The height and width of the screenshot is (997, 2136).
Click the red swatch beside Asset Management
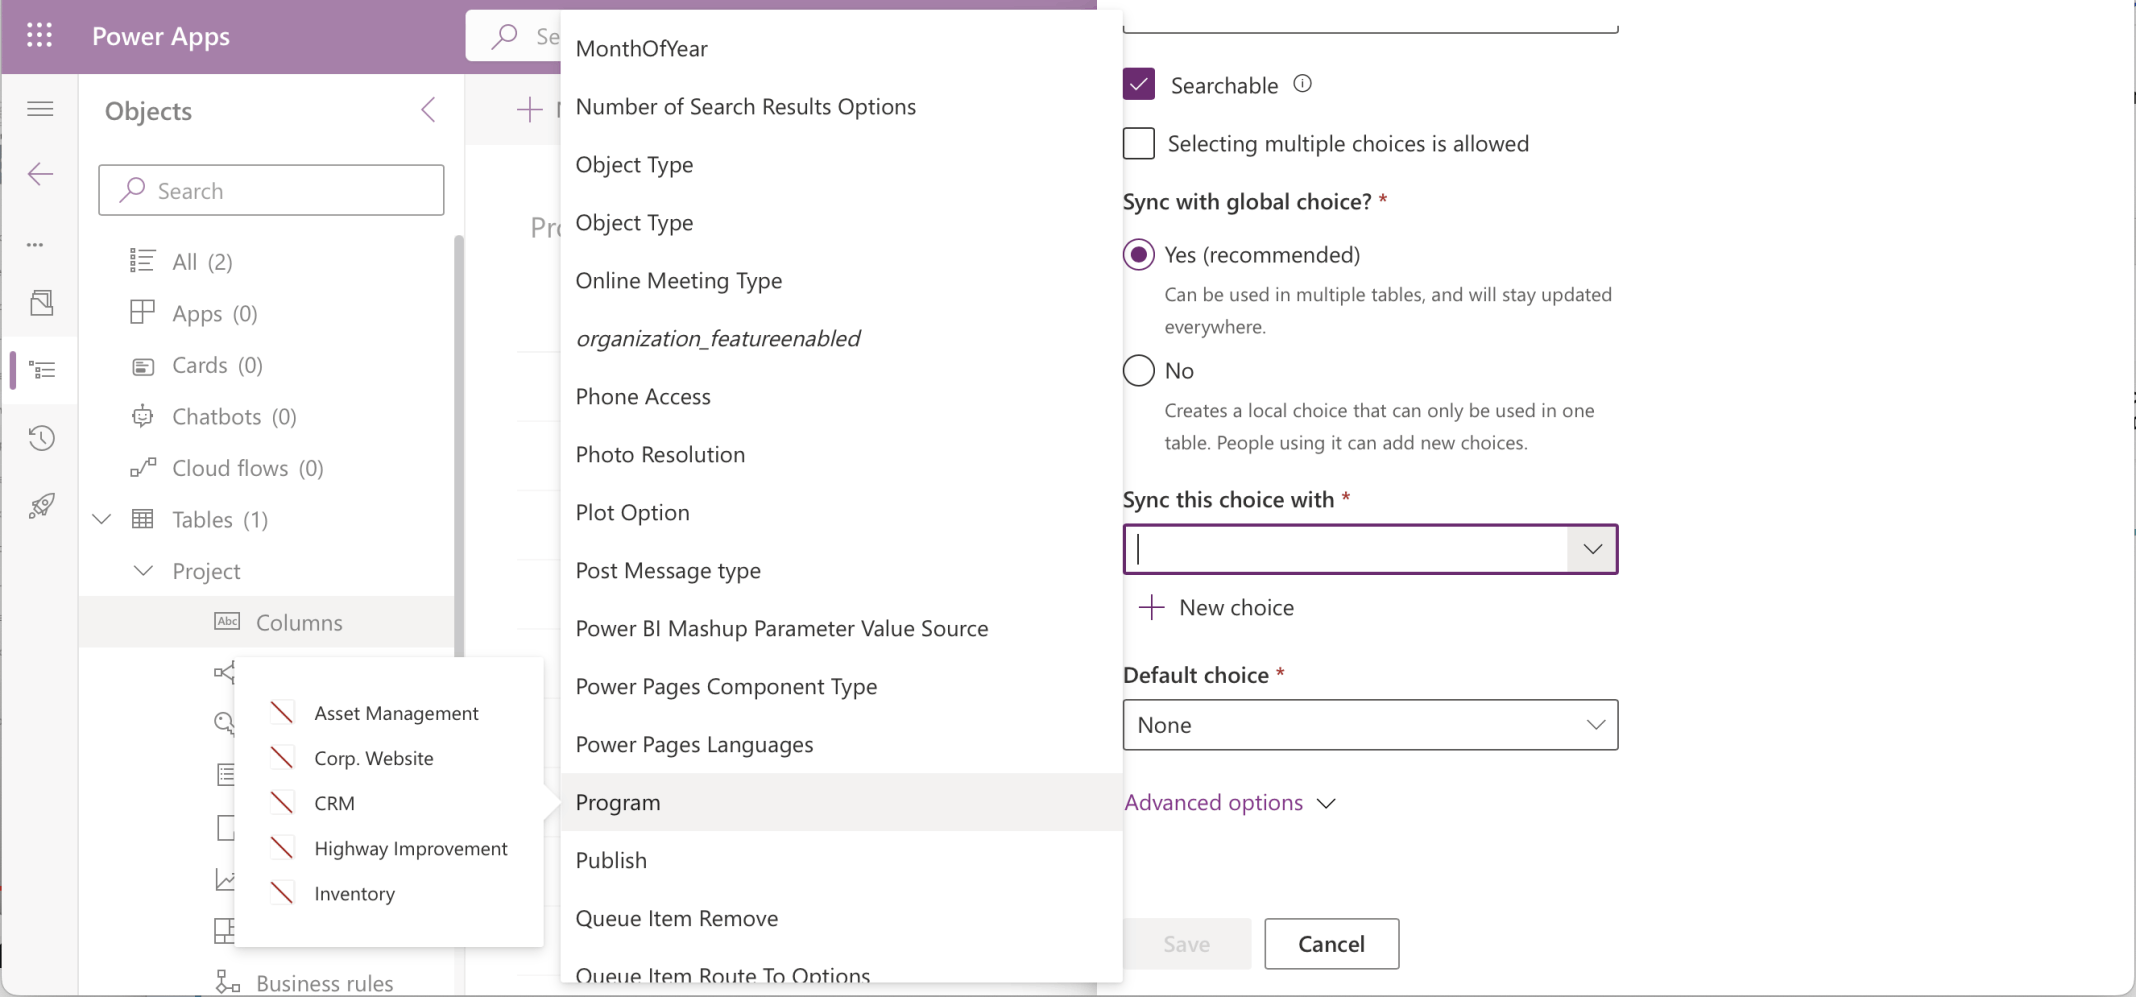tap(282, 713)
